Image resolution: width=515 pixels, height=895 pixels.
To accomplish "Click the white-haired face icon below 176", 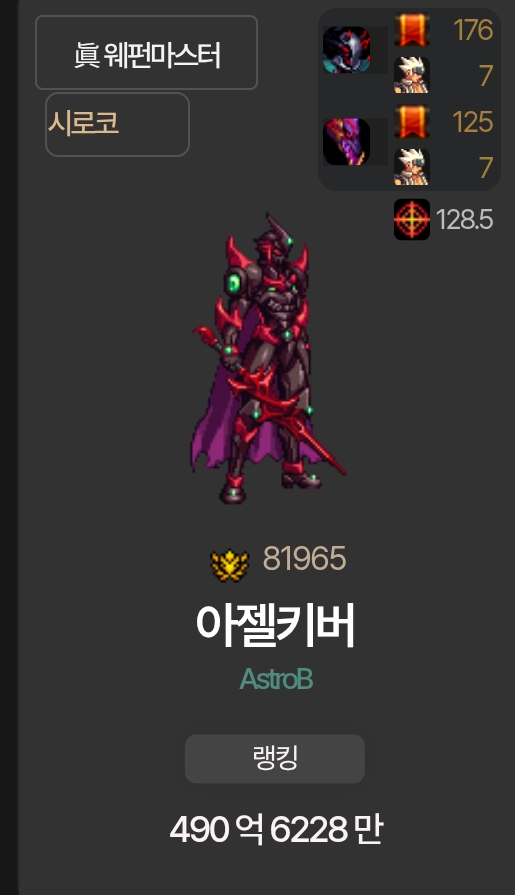I will point(412,75).
